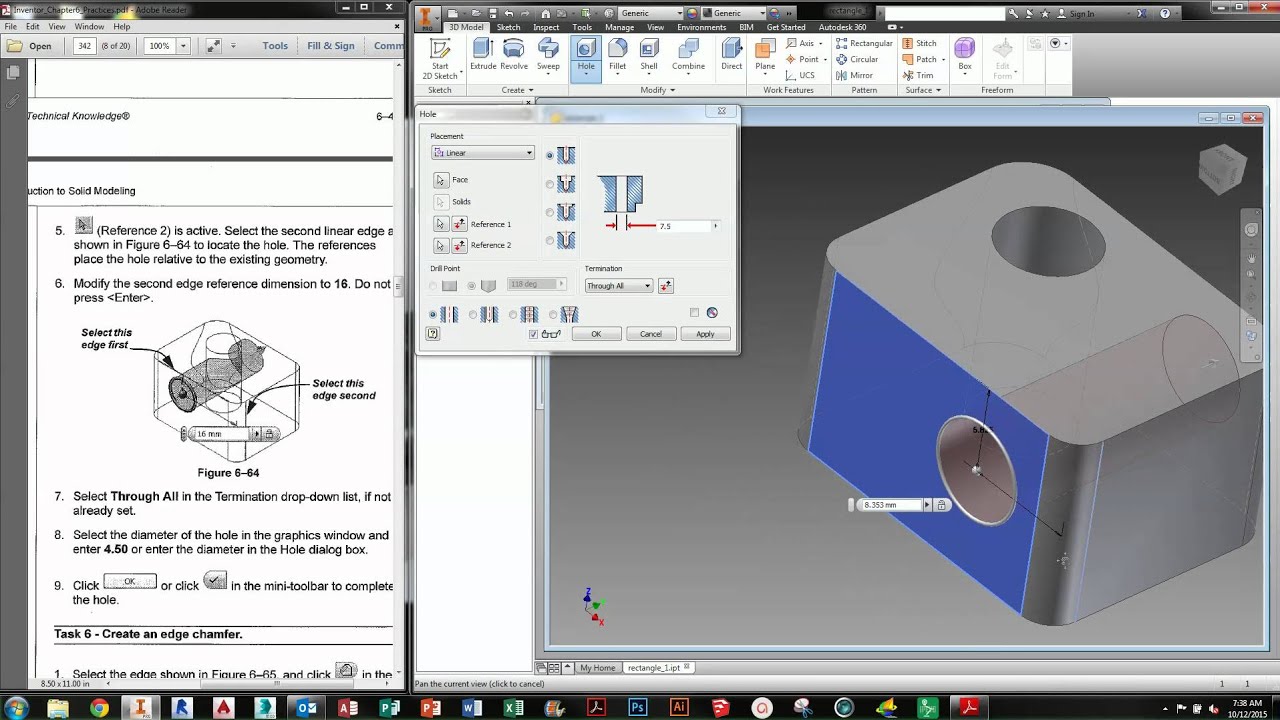Select the Mirror tool
The width and height of the screenshot is (1280, 720).
[854, 75]
